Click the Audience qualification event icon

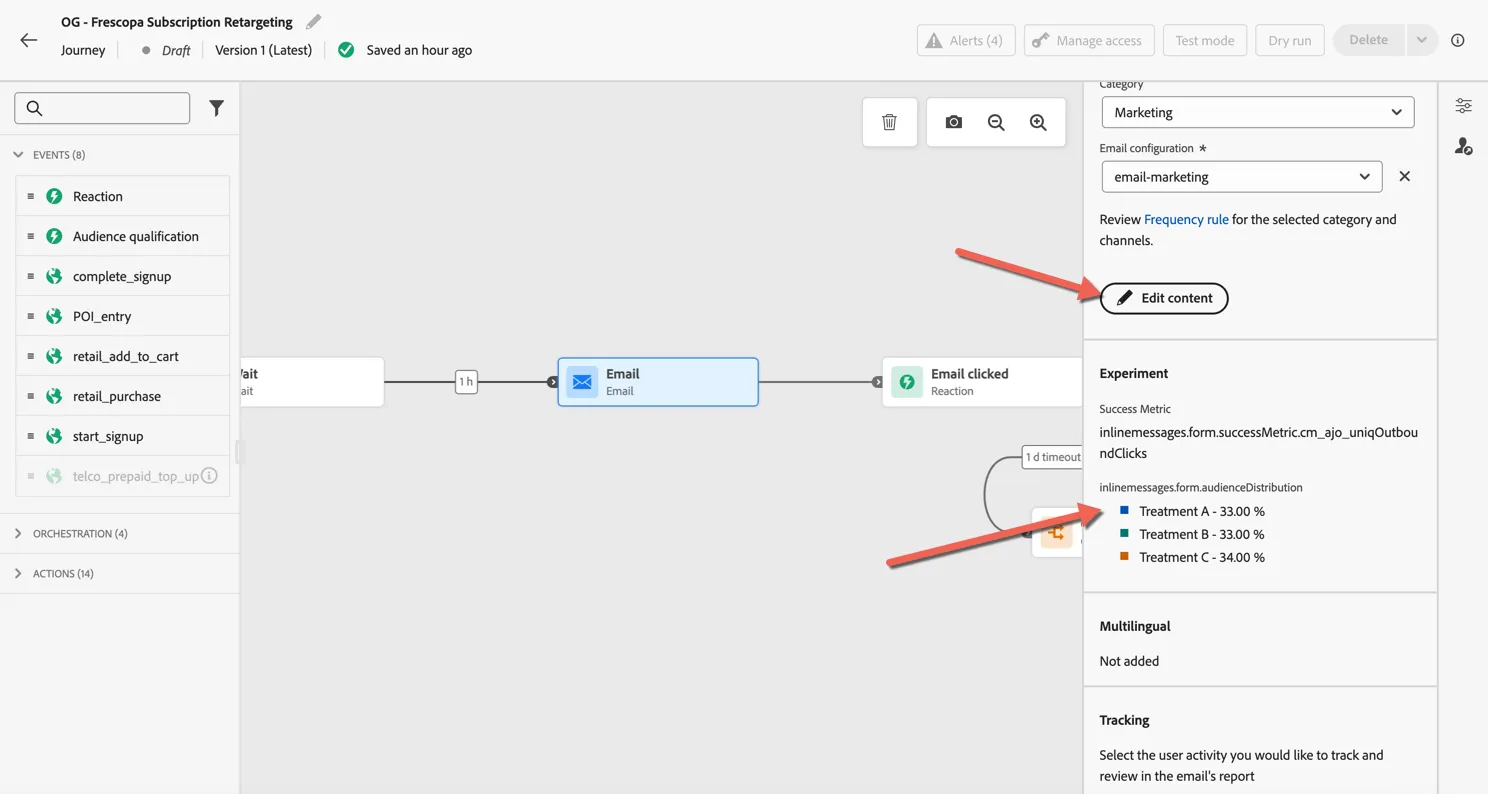point(55,236)
